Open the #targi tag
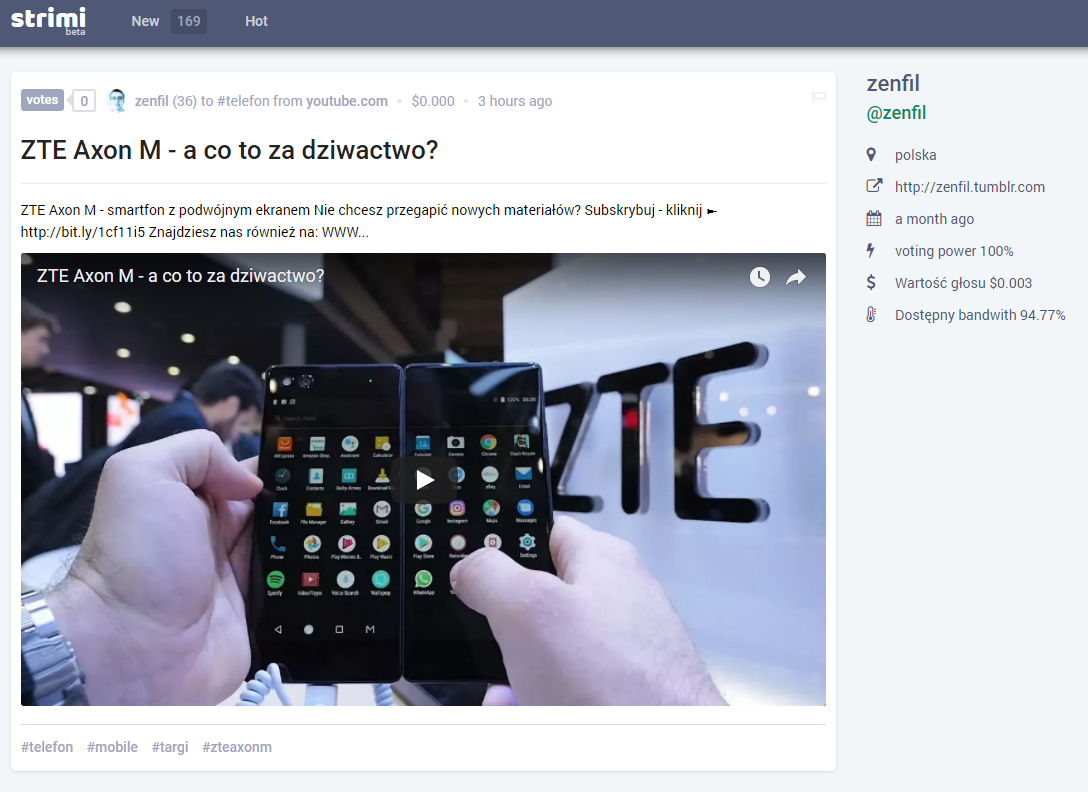The image size is (1088, 792). click(x=170, y=747)
